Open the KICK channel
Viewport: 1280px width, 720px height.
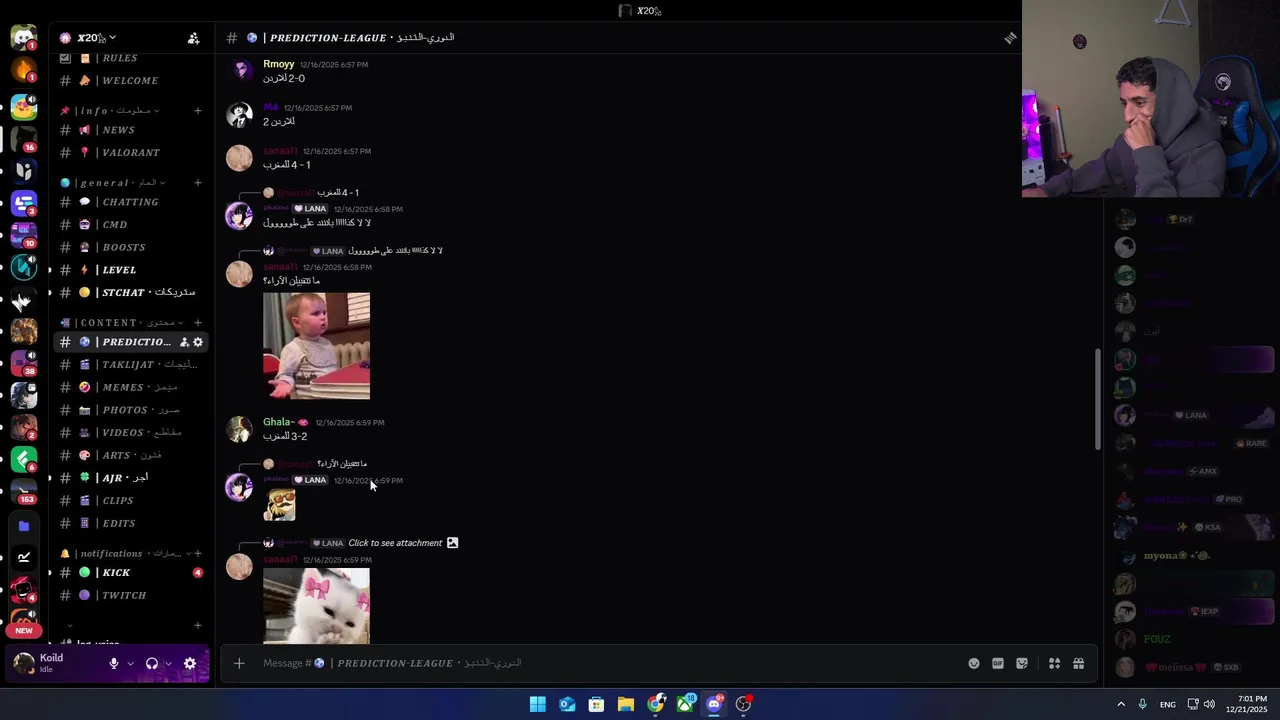click(130, 573)
